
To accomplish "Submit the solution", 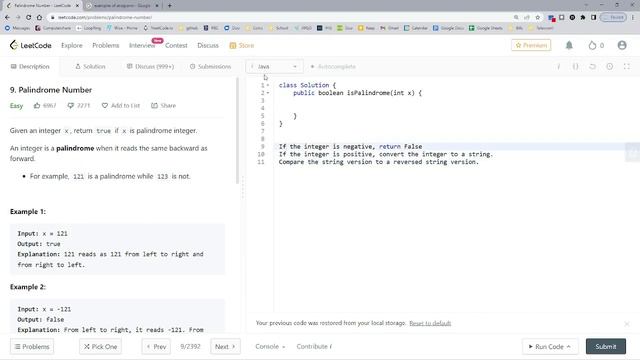I will pos(606,347).
